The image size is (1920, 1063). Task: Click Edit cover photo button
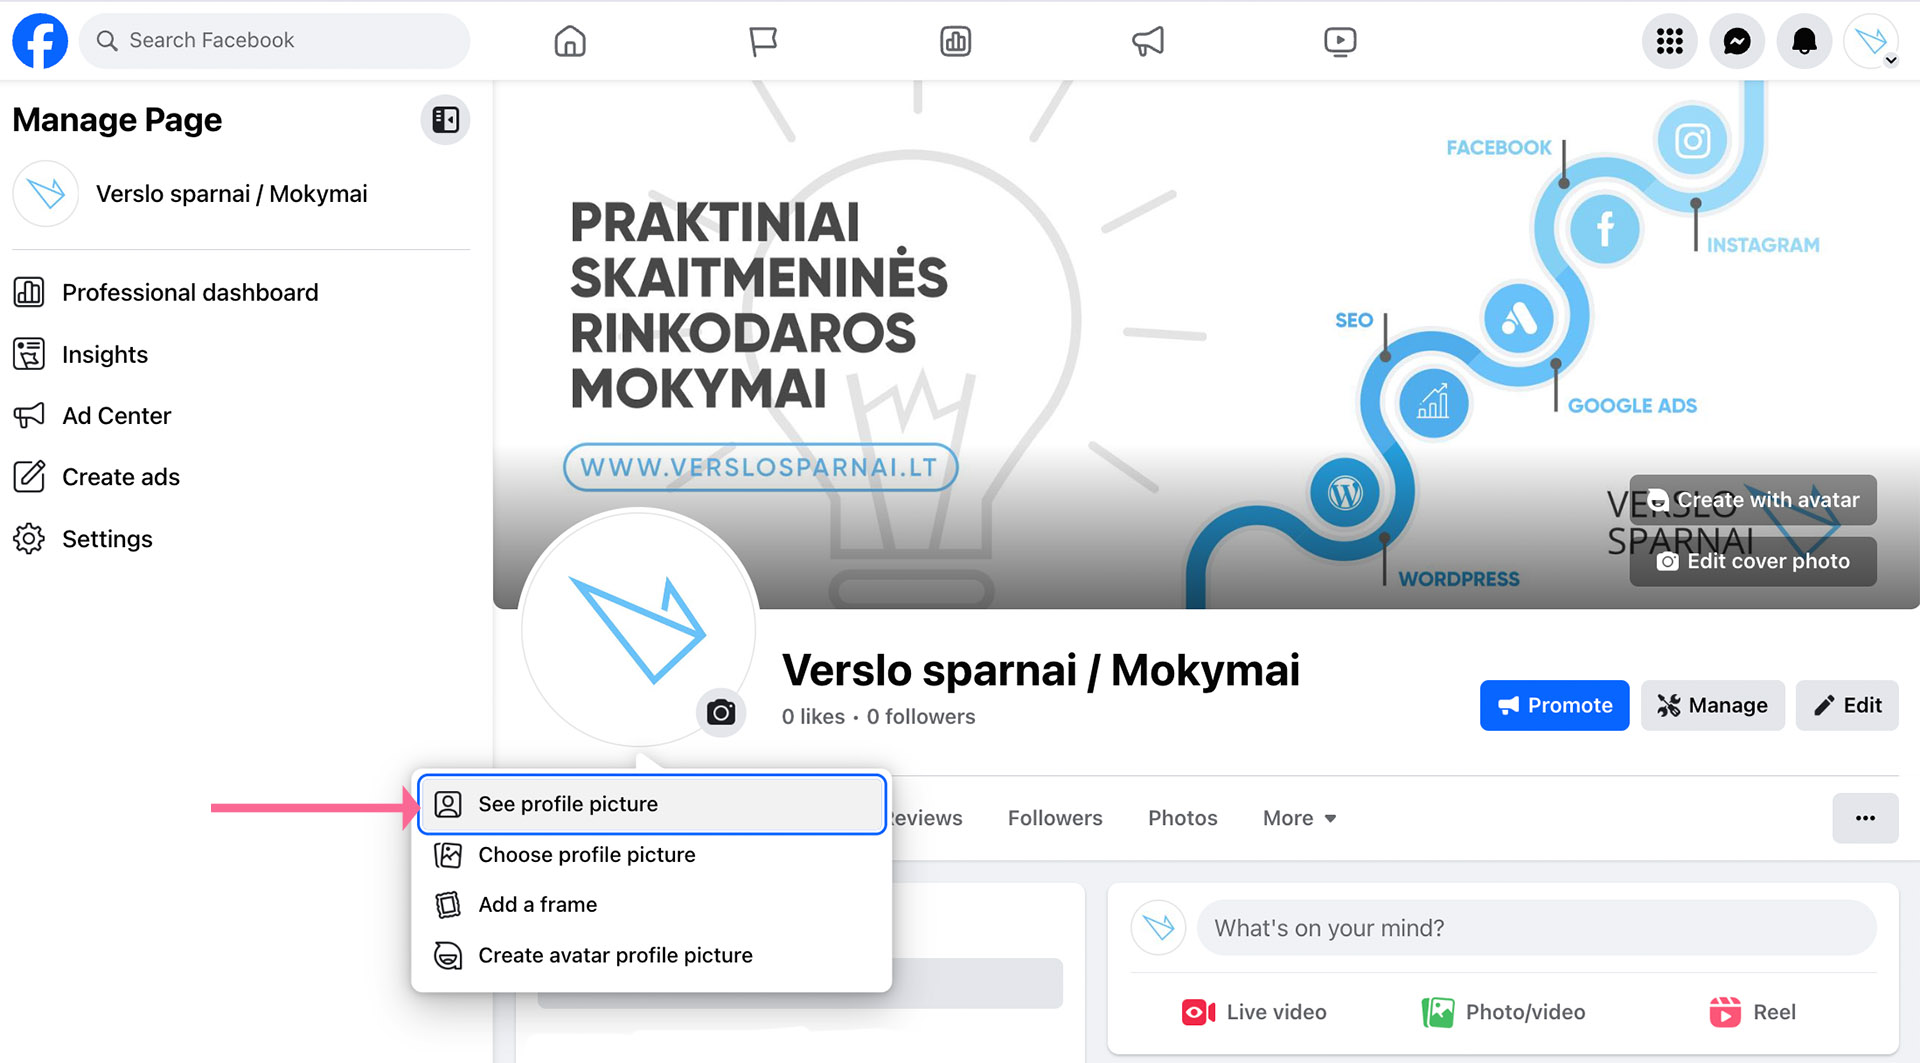(1753, 561)
